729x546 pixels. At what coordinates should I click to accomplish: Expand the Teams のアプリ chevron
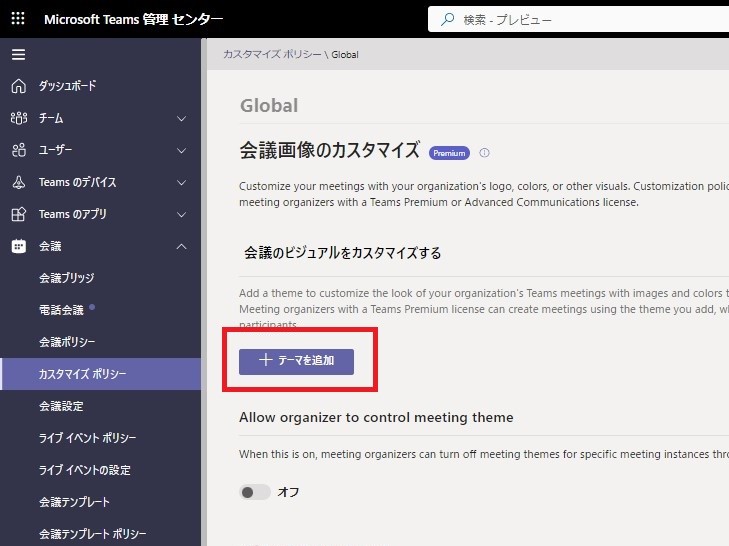[x=182, y=215]
